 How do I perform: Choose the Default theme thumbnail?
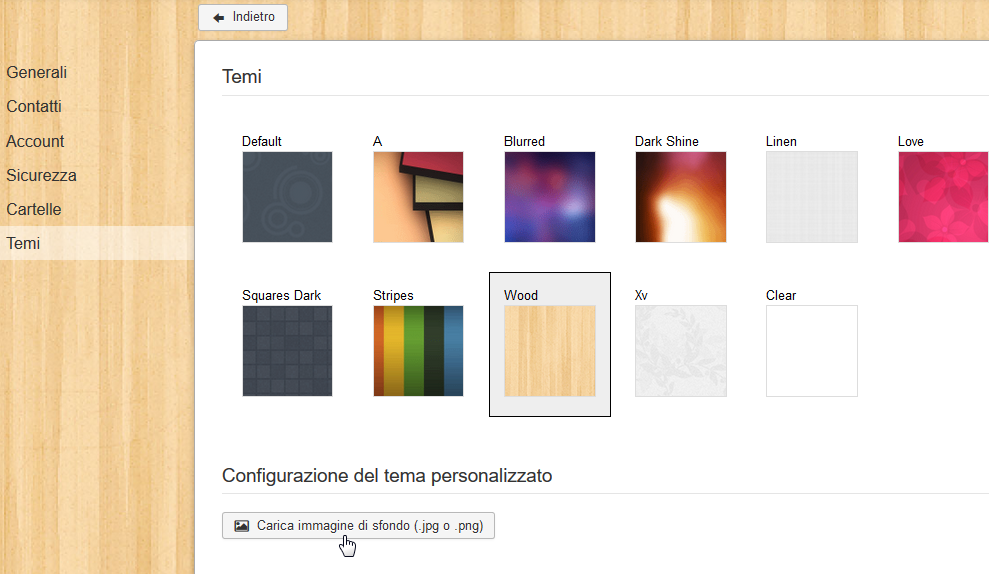287,197
